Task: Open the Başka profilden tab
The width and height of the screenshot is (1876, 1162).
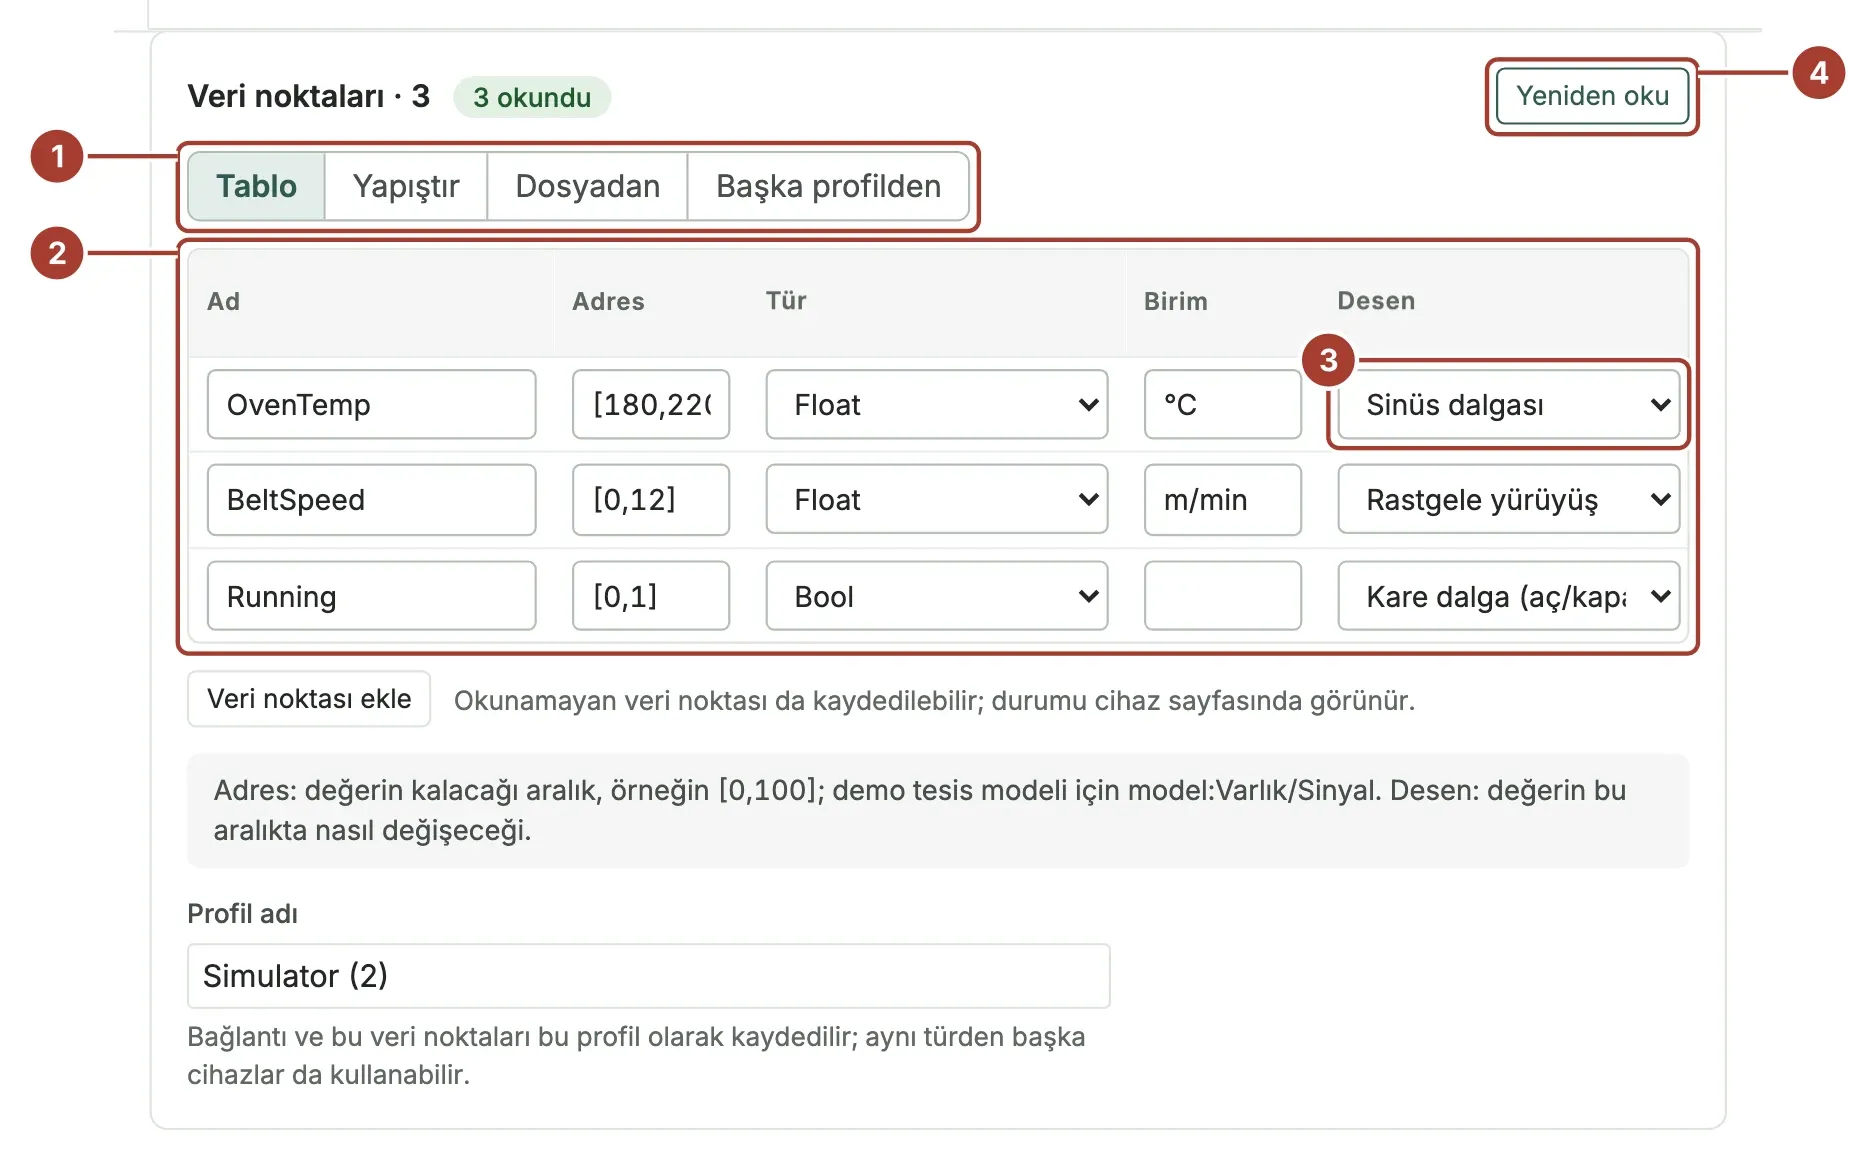Action: click(828, 186)
